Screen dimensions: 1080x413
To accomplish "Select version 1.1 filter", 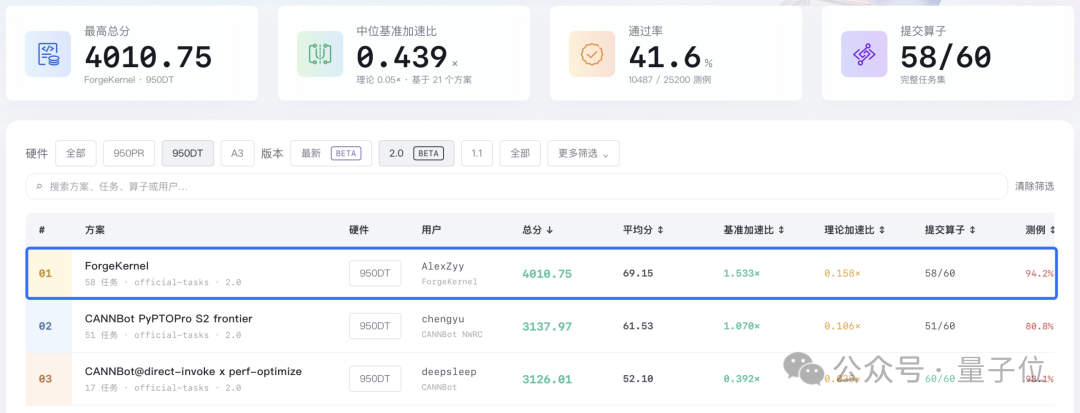I will [477, 153].
